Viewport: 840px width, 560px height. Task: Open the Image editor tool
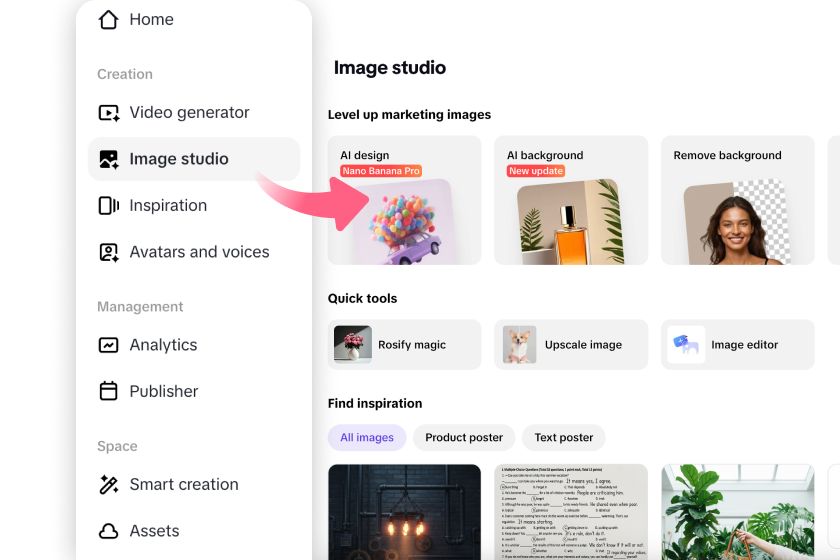click(x=738, y=345)
